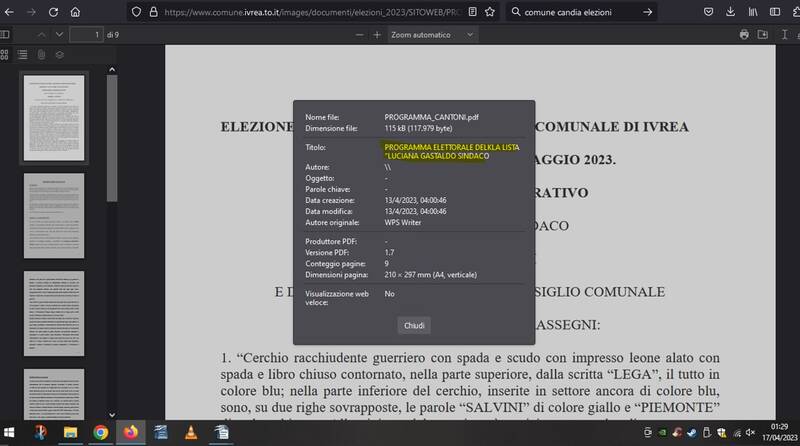This screenshot has height=446, width=800.
Task: Select the second page thumbnail
Action: tap(54, 215)
